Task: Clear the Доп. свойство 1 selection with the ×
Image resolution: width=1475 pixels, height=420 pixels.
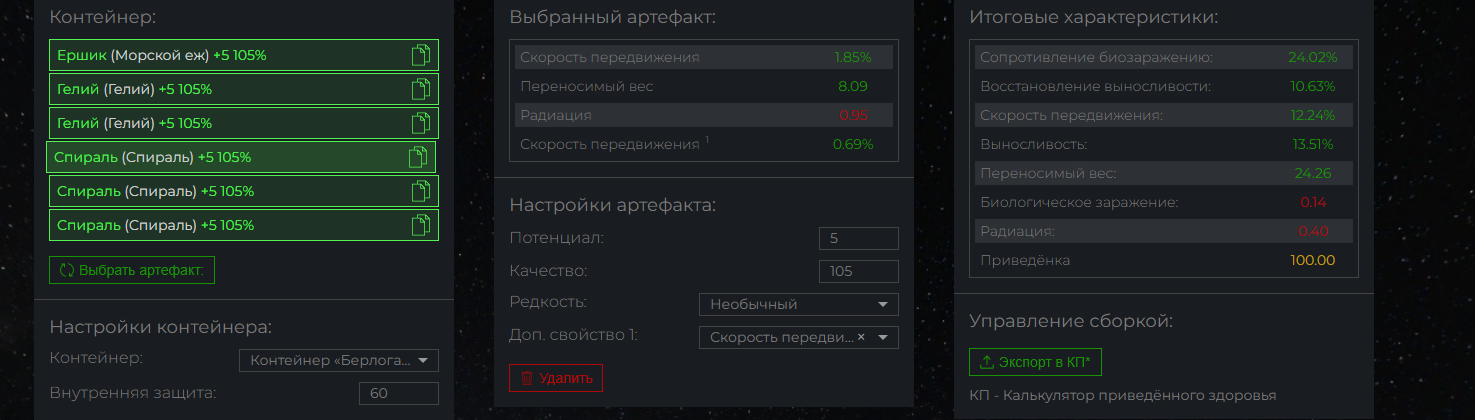Action: point(861,338)
